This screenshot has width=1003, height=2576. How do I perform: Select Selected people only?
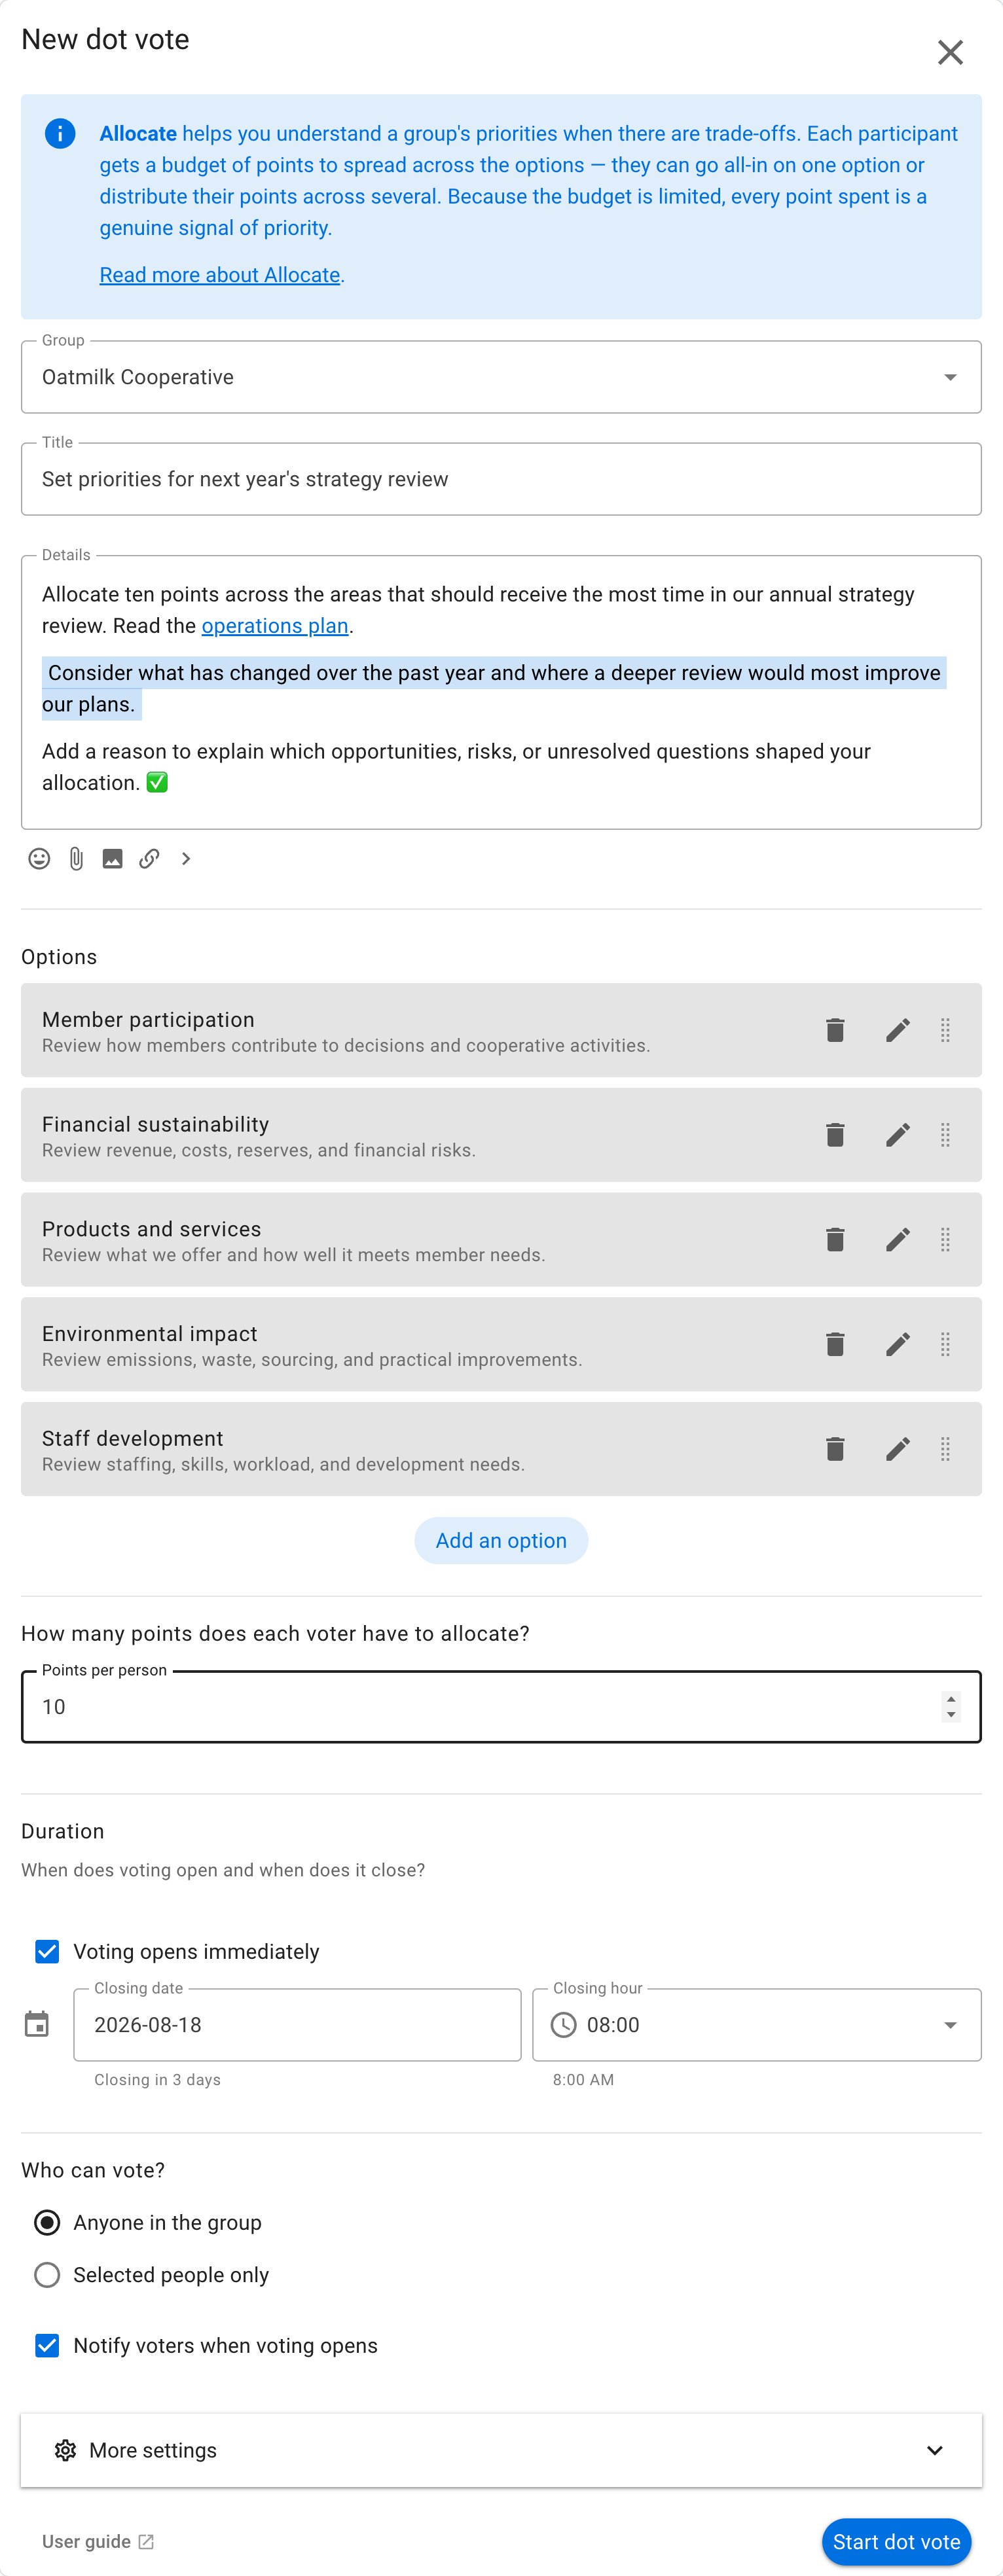click(x=47, y=2275)
